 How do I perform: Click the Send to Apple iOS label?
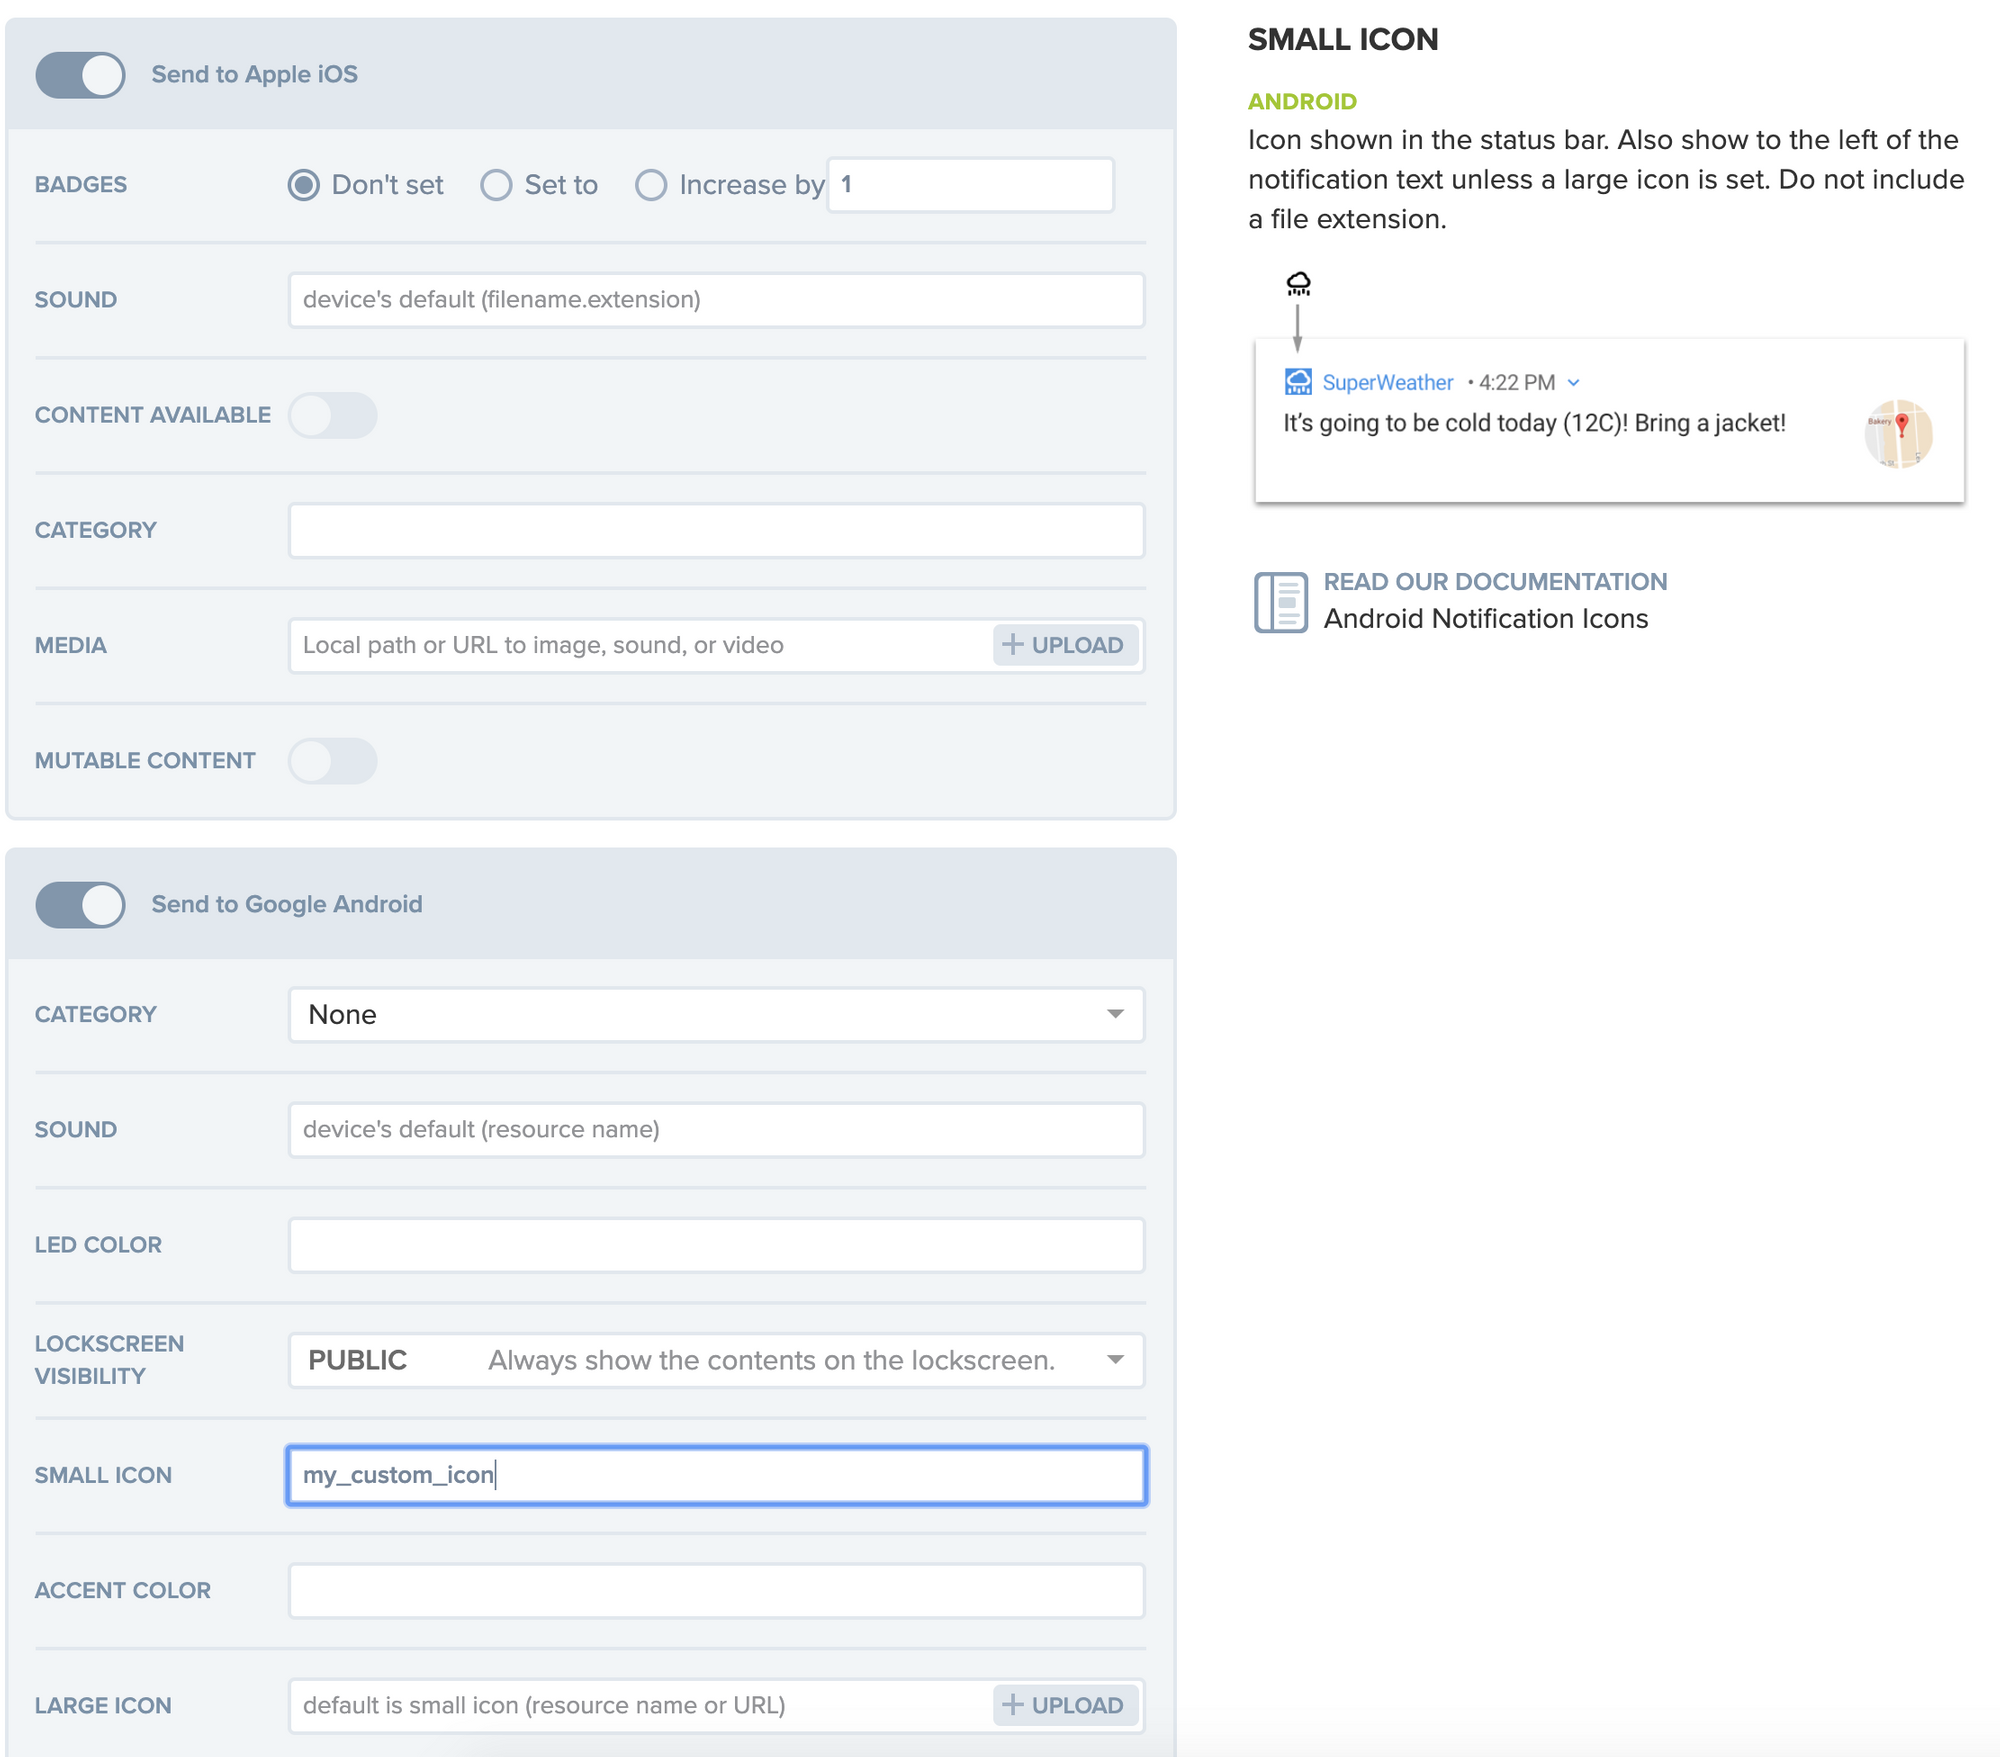254,75
